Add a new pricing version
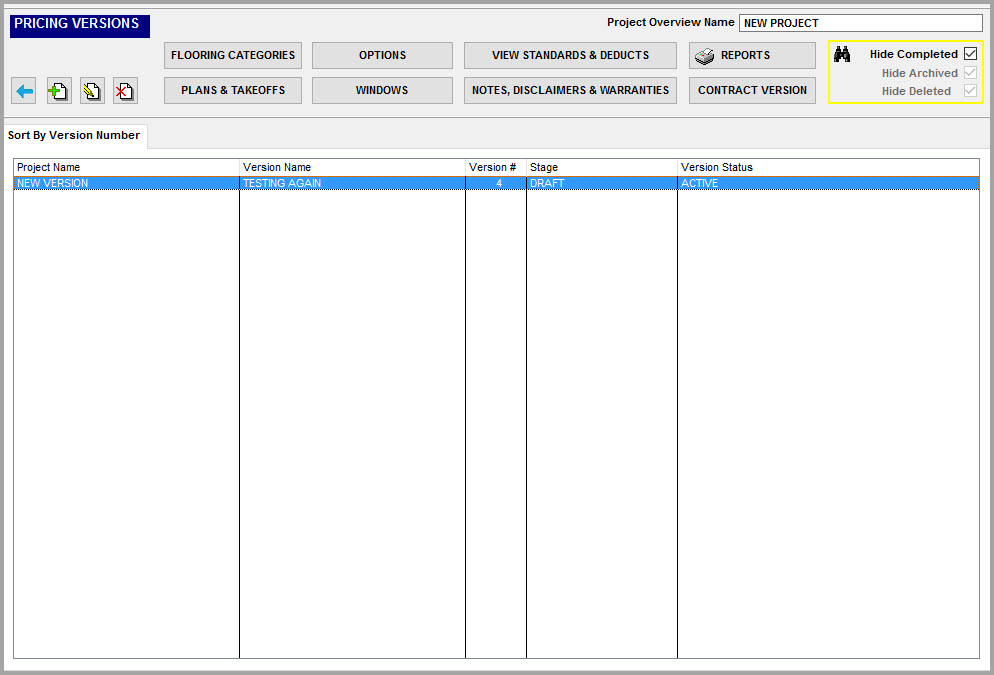Image resolution: width=994 pixels, height=675 pixels. coord(59,91)
